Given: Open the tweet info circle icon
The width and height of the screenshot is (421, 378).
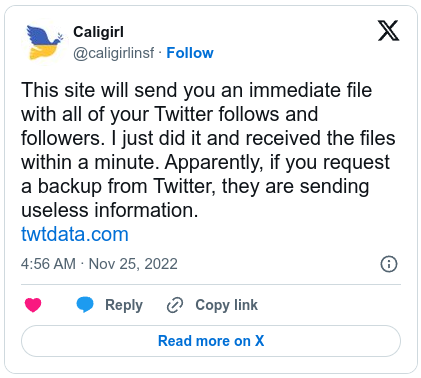Looking at the screenshot, I should pos(389,264).
